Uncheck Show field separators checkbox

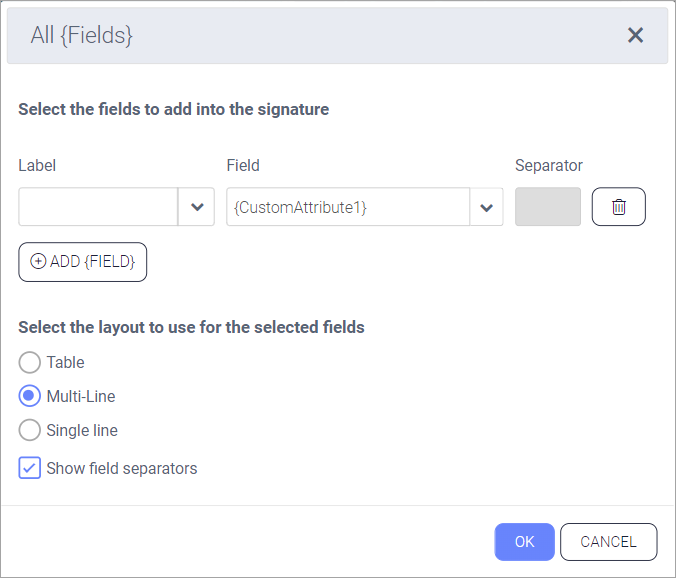click(x=30, y=468)
